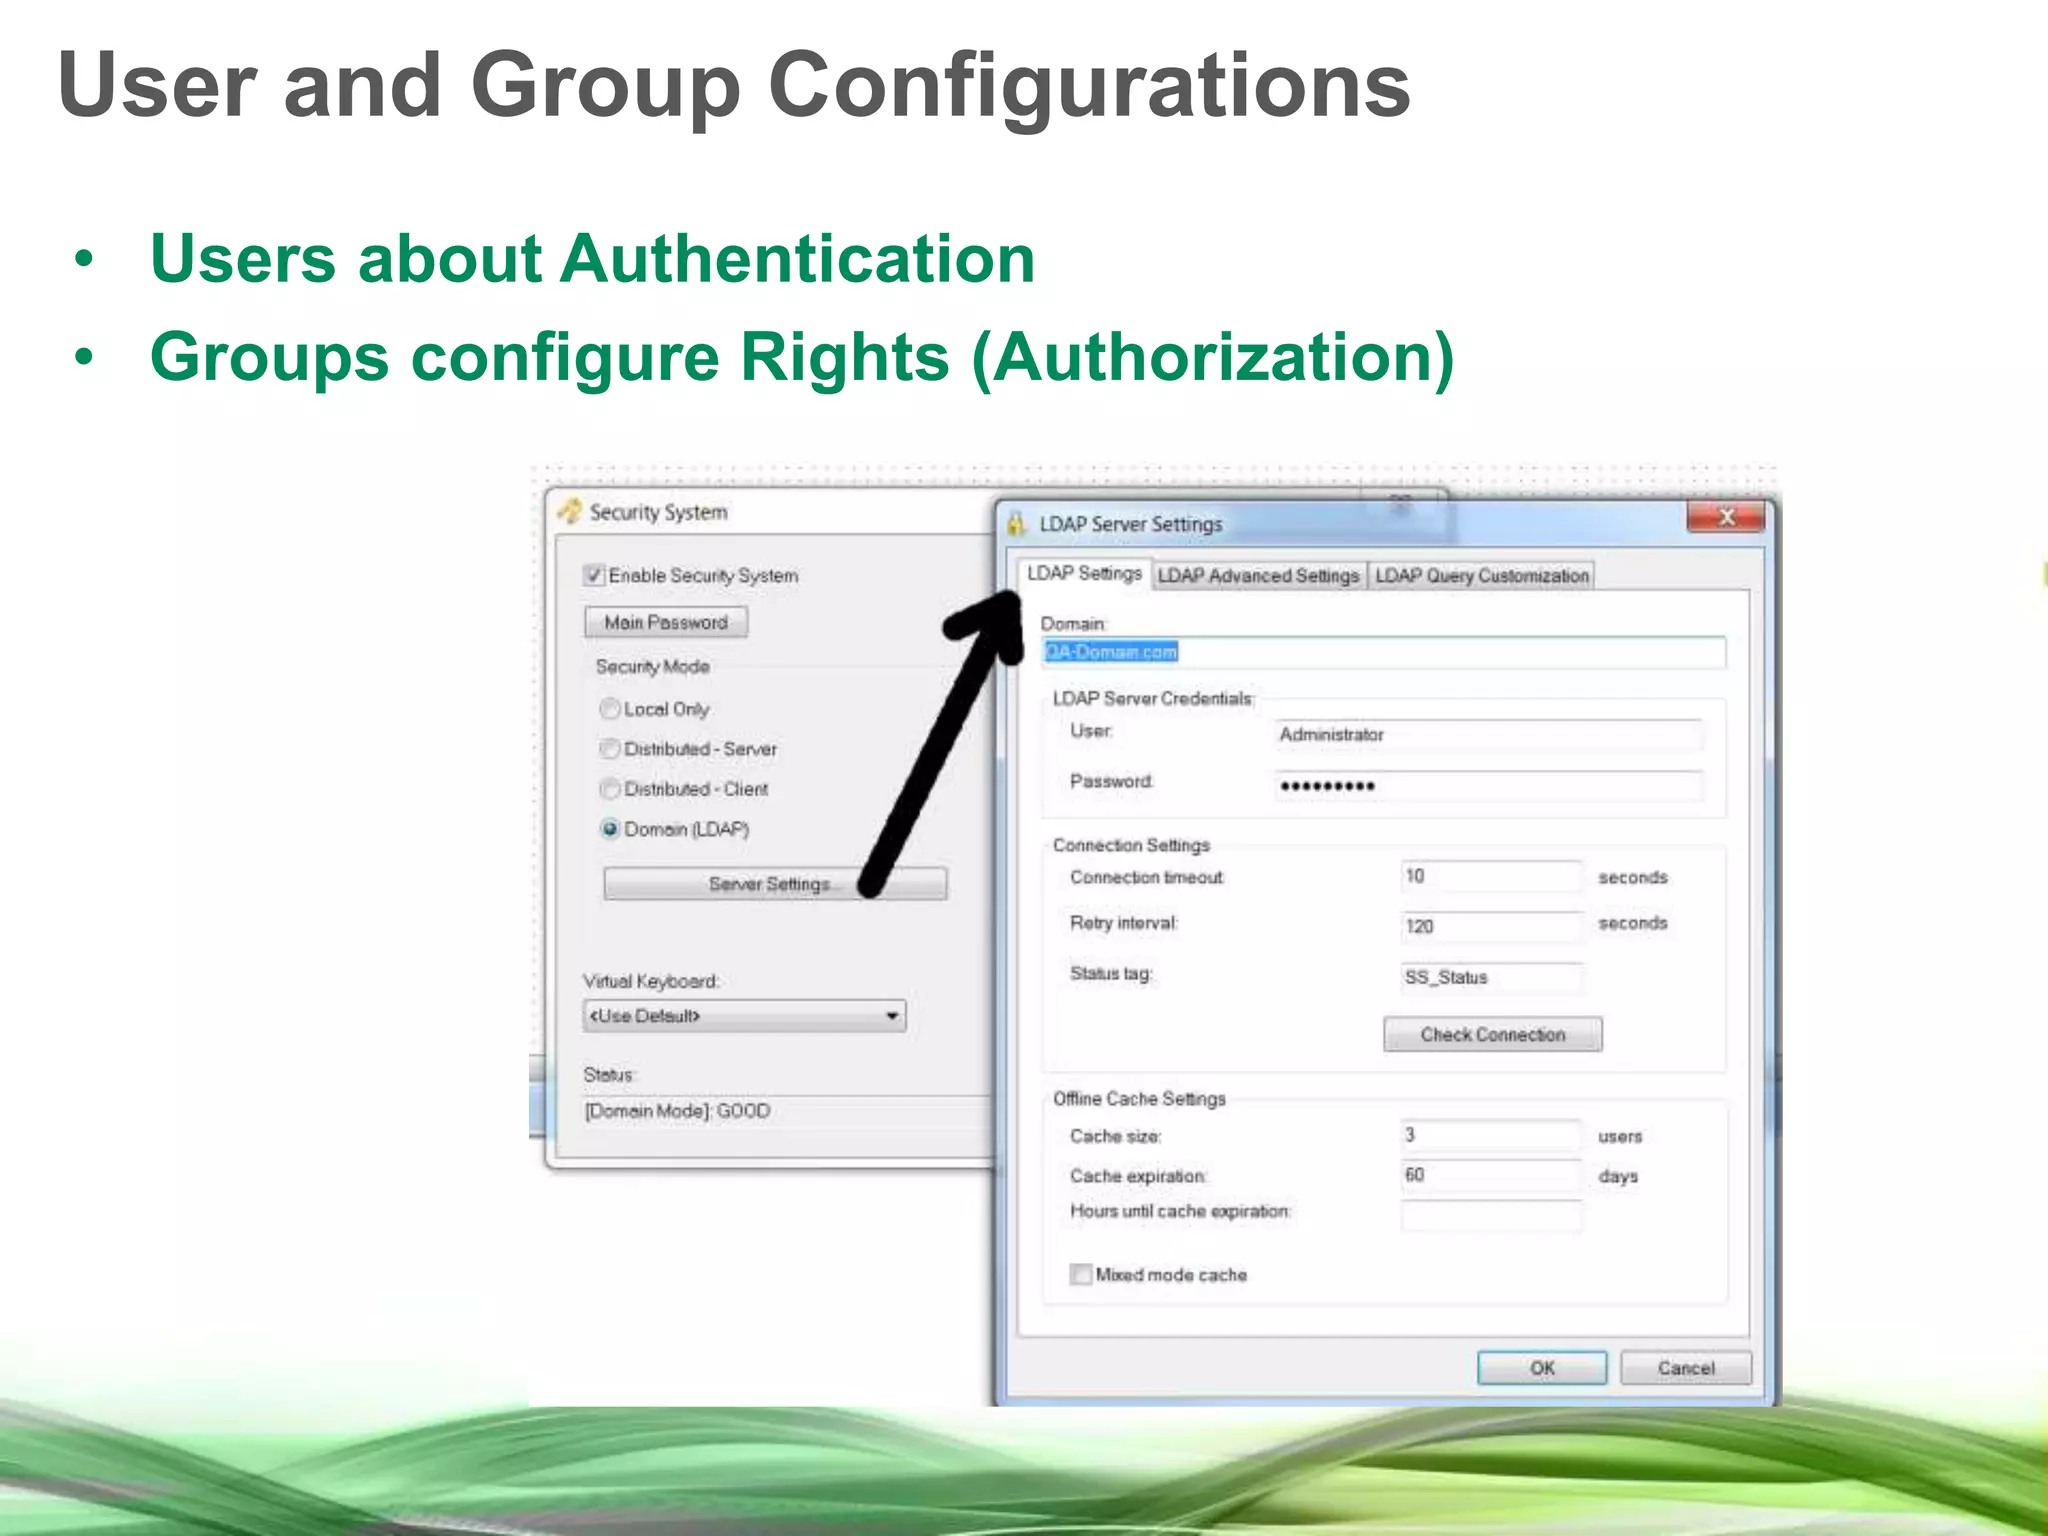Screen dimensions: 2048x1536
Task: Confirm LDAP settings with OK
Action: [x=1542, y=1368]
